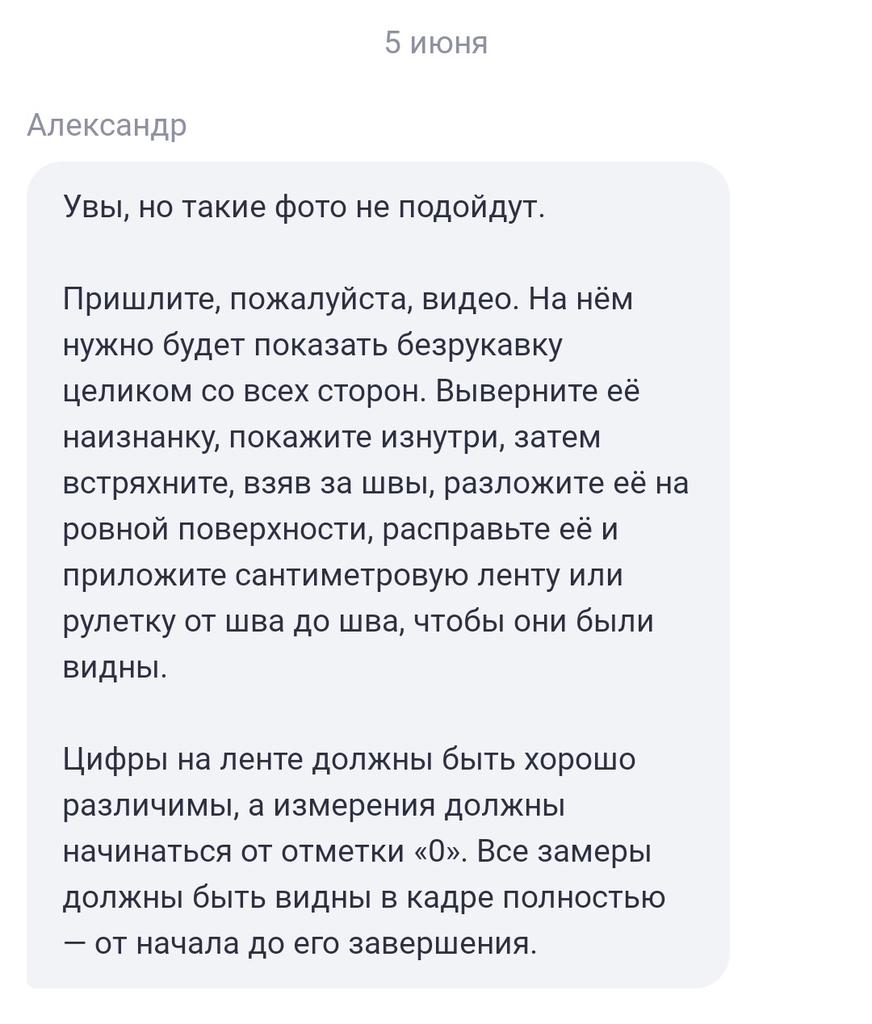Click the word "видны." ending the second paragraph
This screenshot has height=1024, width=872.
pos(114,668)
